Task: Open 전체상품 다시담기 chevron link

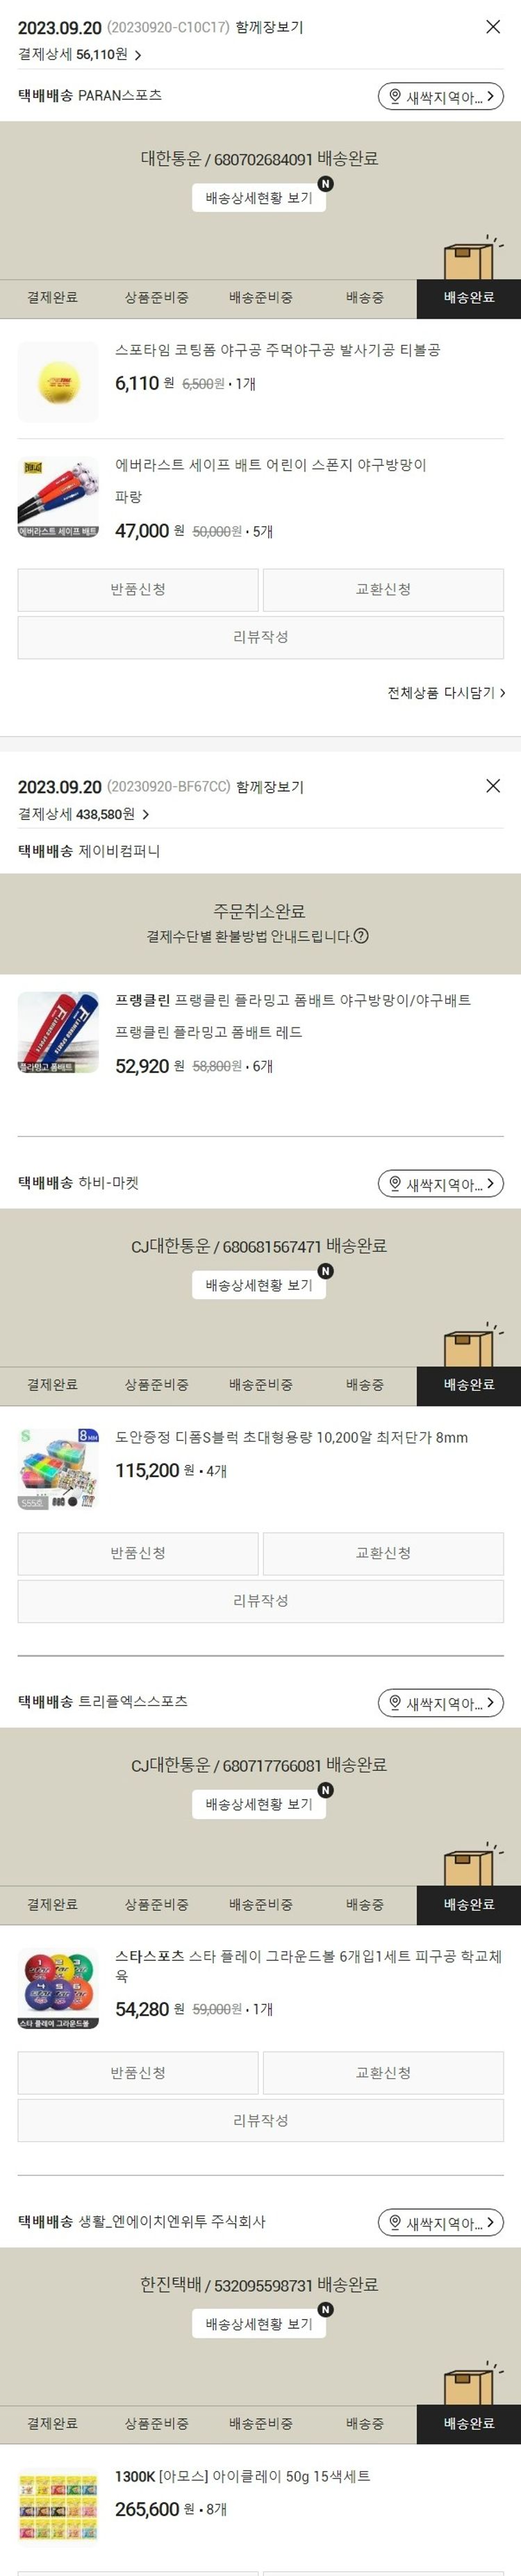Action: click(x=446, y=692)
